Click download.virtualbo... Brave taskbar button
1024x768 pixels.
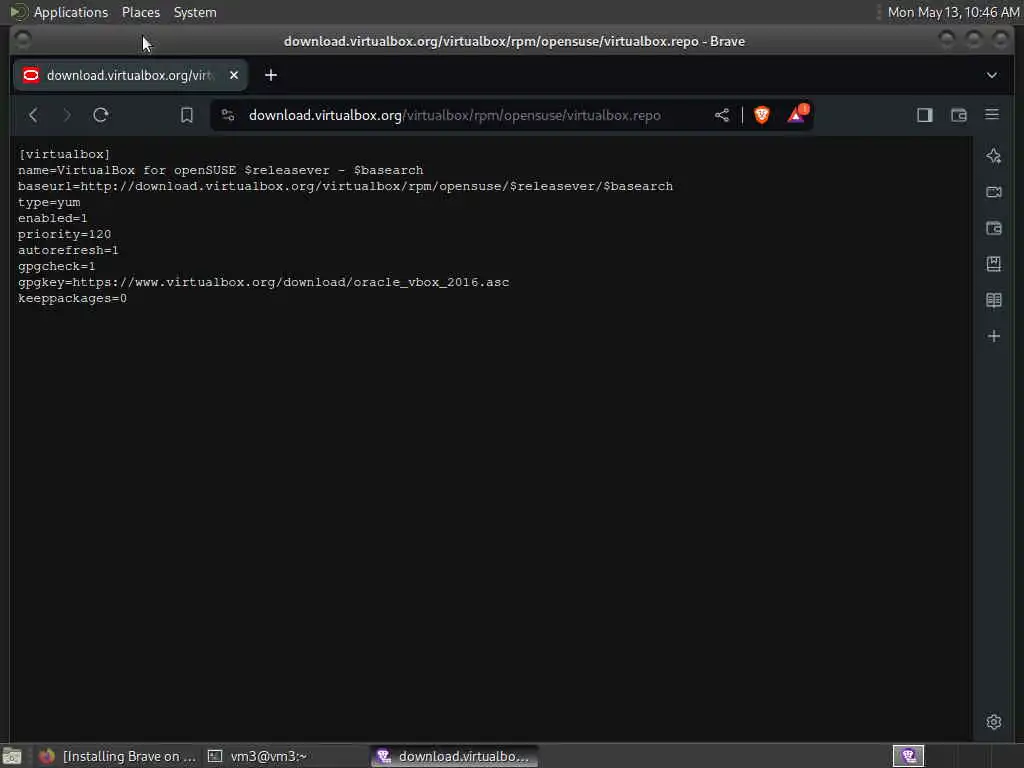455,756
